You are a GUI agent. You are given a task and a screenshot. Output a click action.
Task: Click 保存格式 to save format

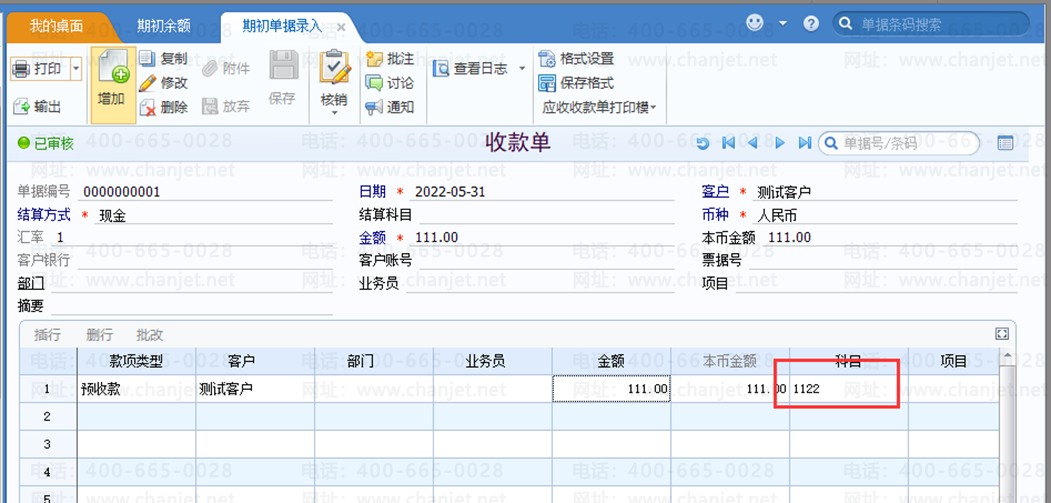coord(547,83)
